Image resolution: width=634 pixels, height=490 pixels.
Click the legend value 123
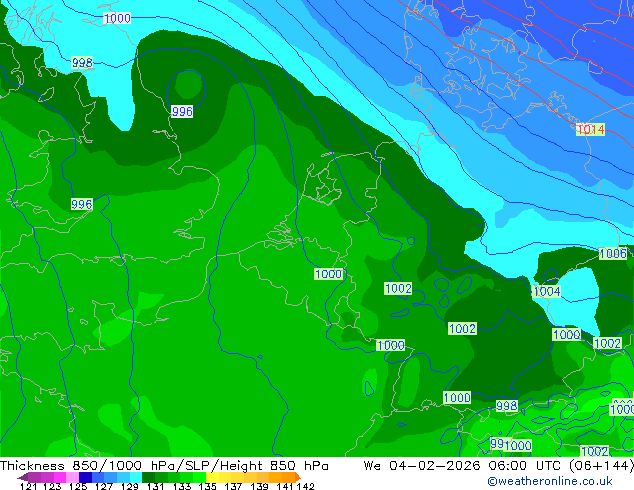[52, 486]
